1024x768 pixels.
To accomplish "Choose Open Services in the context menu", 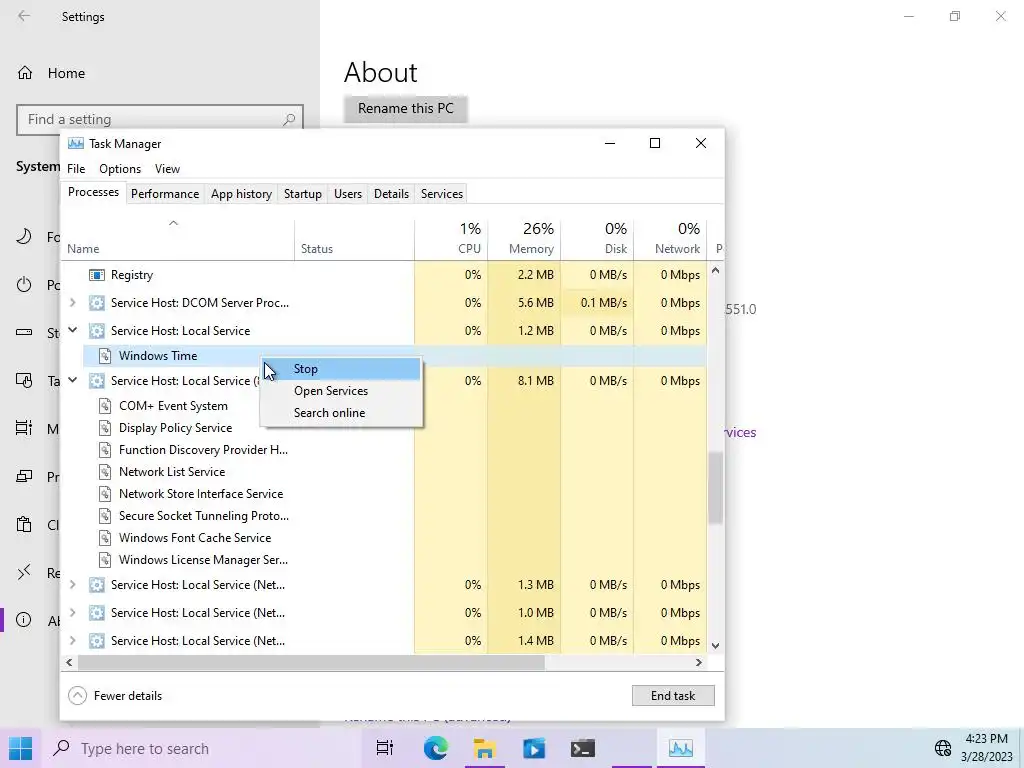I will pyautogui.click(x=341, y=391).
